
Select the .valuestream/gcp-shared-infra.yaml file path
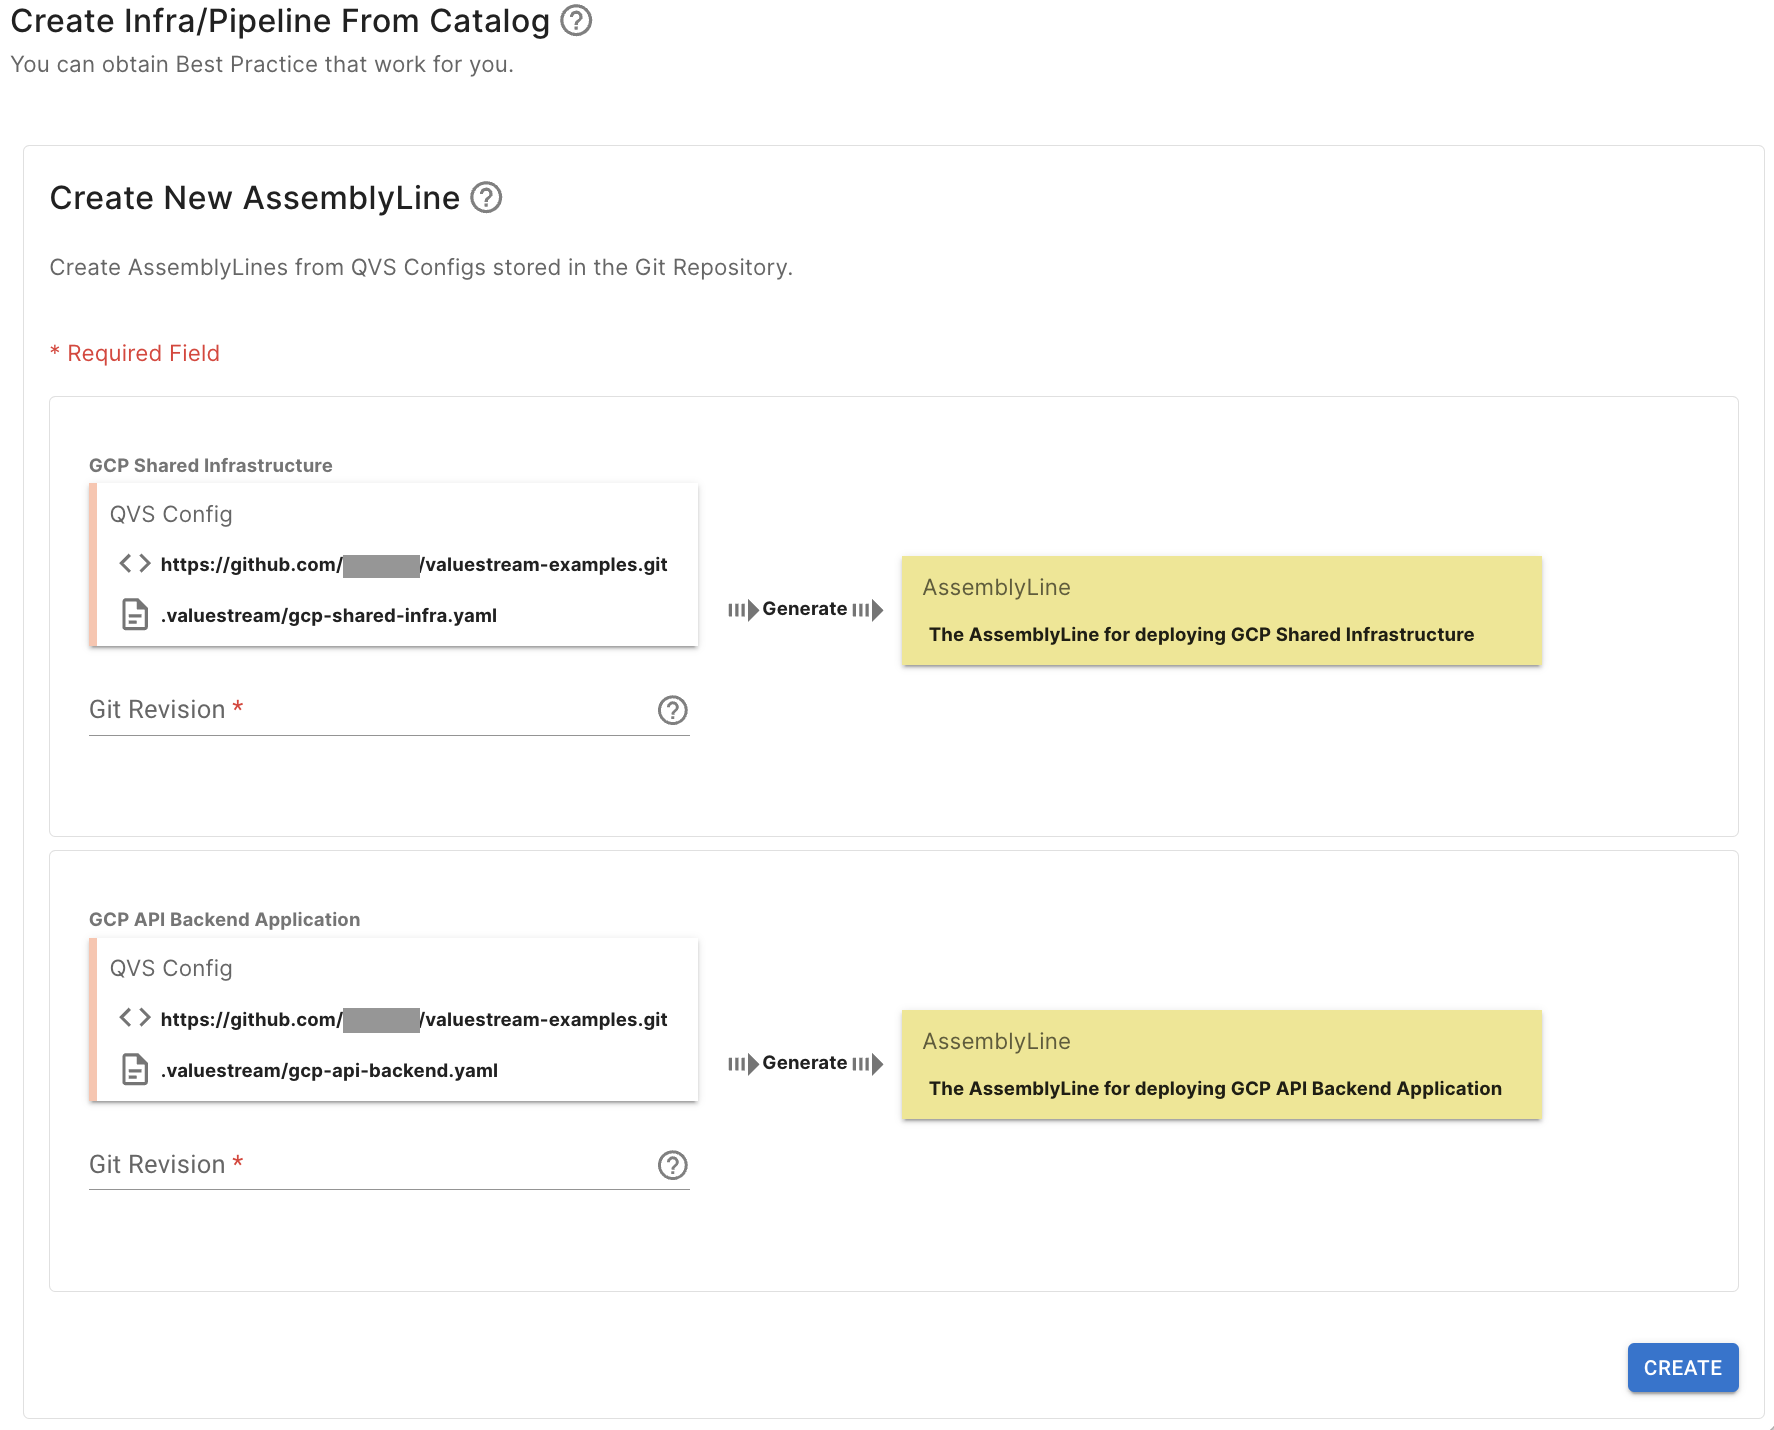pos(329,616)
